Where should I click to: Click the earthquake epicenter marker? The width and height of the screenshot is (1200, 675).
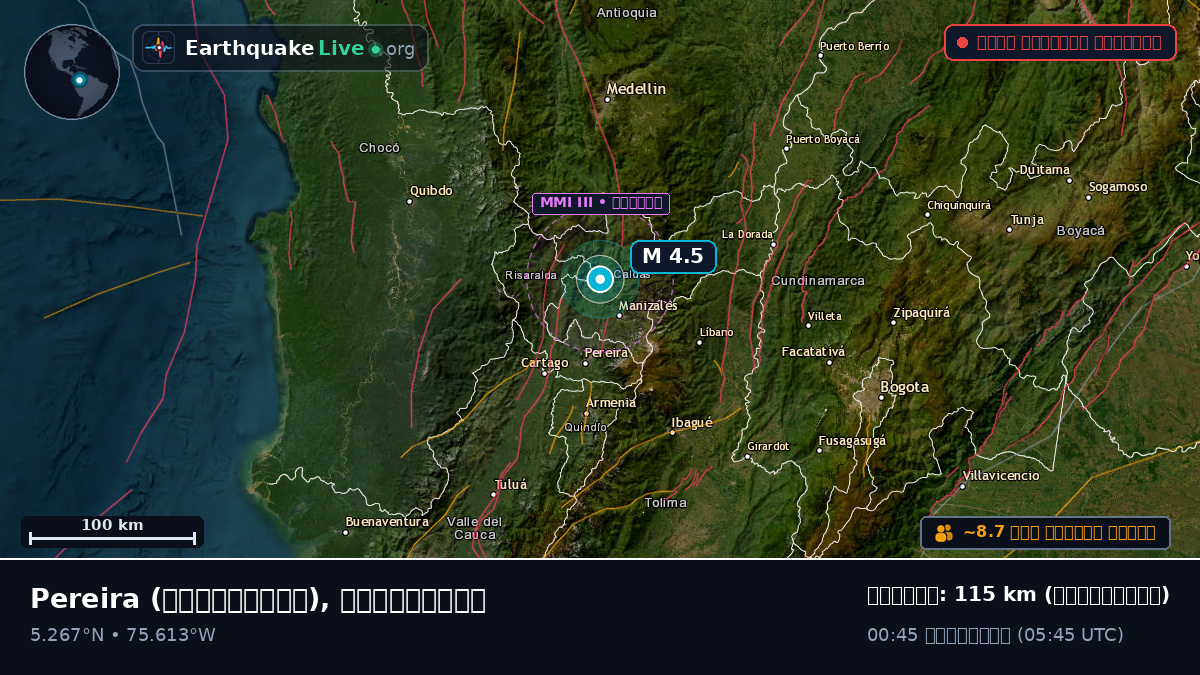(x=600, y=279)
